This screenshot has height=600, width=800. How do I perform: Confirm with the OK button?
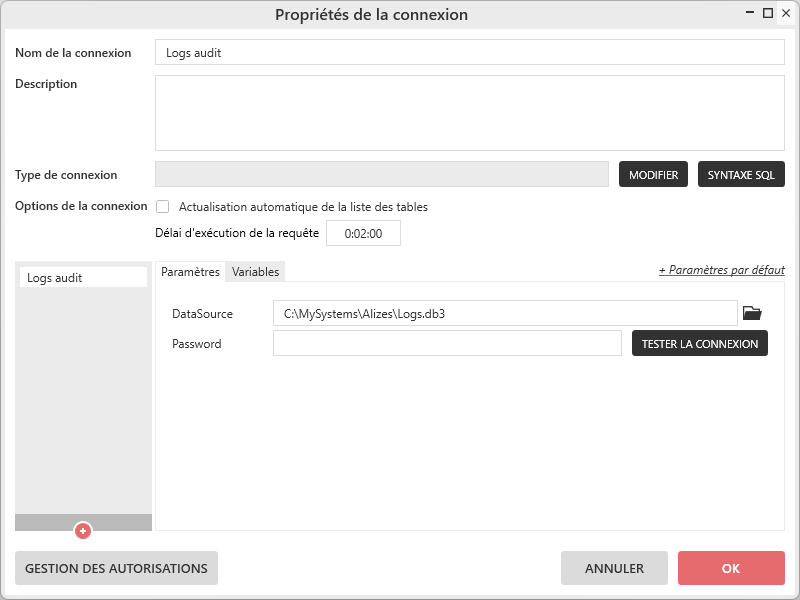pos(730,568)
